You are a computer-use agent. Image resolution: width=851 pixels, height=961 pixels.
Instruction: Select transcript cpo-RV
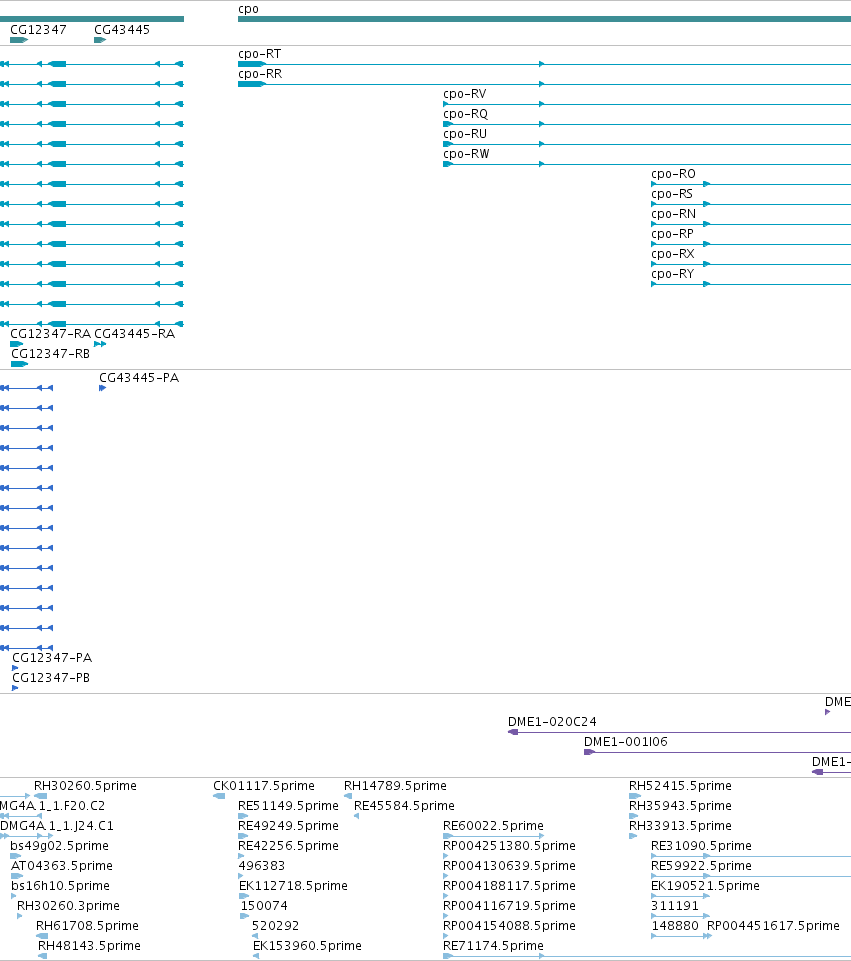coord(464,94)
